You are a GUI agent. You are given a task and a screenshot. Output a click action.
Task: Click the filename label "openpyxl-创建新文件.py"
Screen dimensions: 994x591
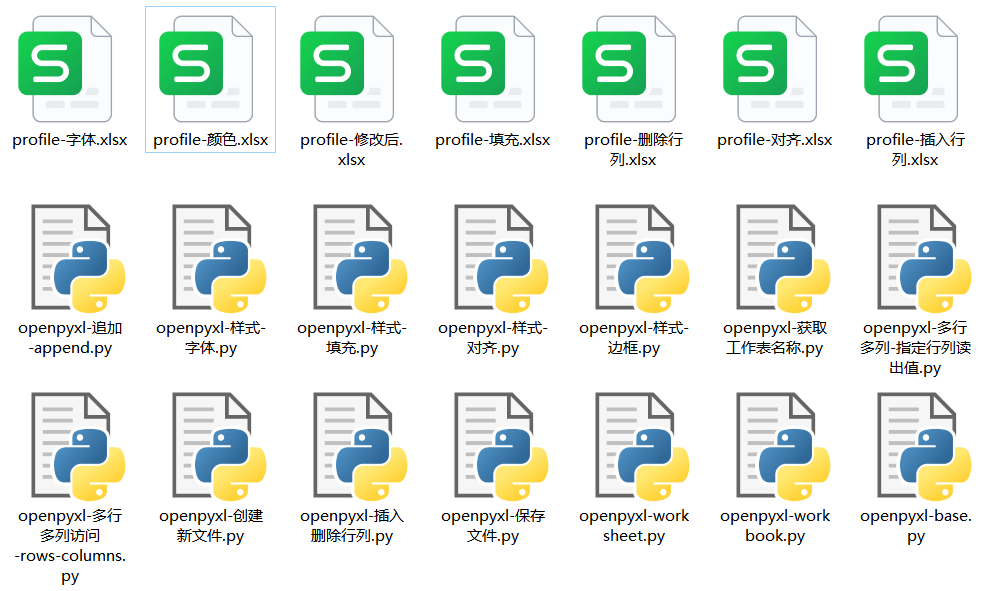click(211, 526)
